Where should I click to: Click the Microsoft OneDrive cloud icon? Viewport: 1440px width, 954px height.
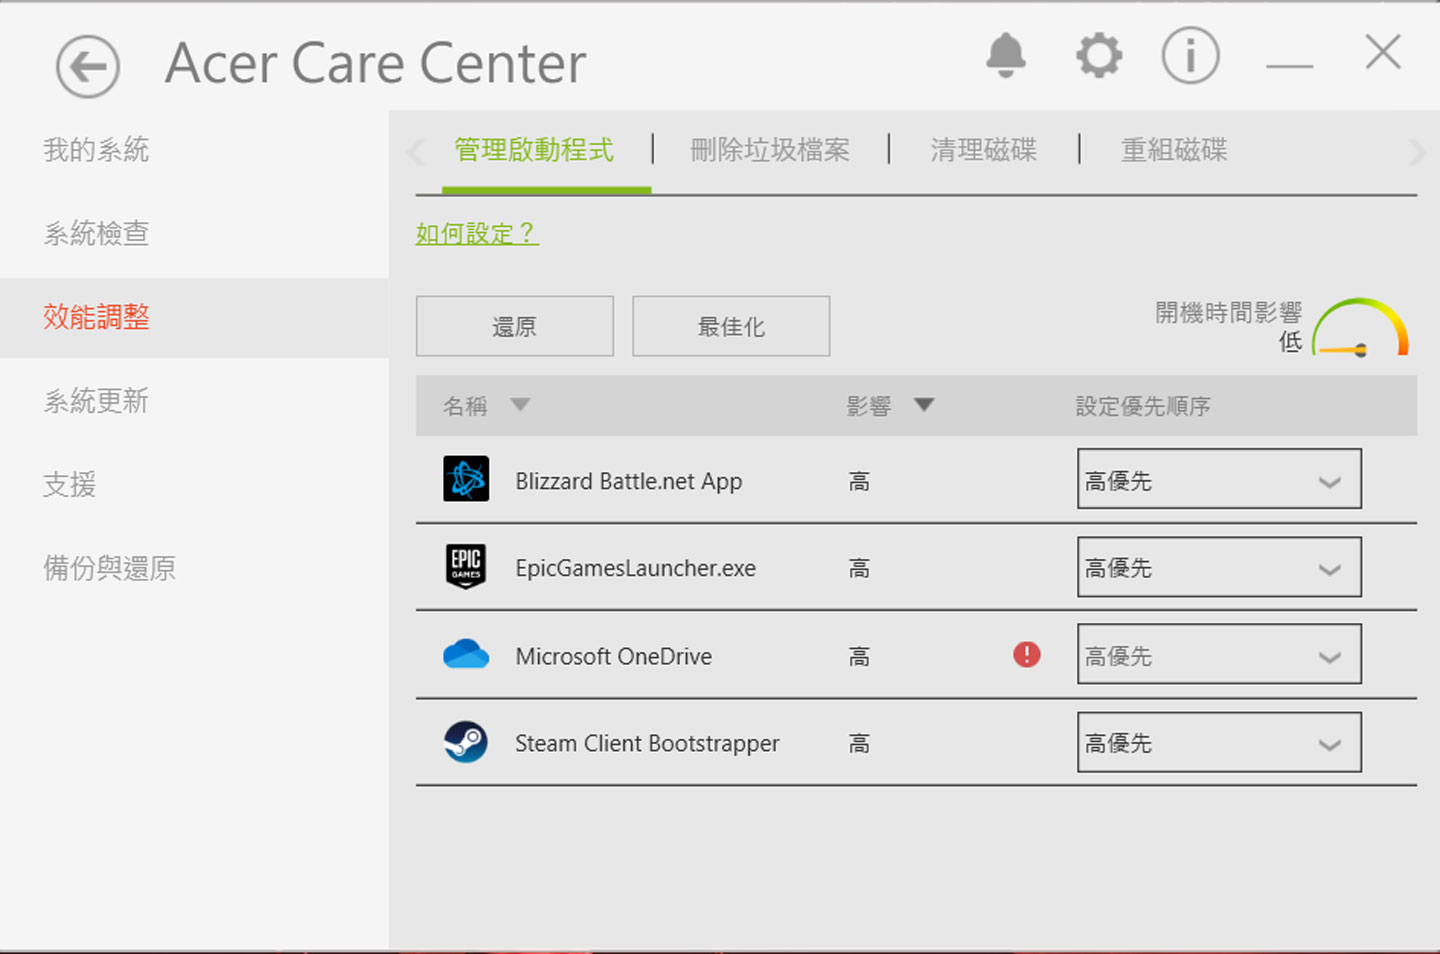tap(466, 655)
